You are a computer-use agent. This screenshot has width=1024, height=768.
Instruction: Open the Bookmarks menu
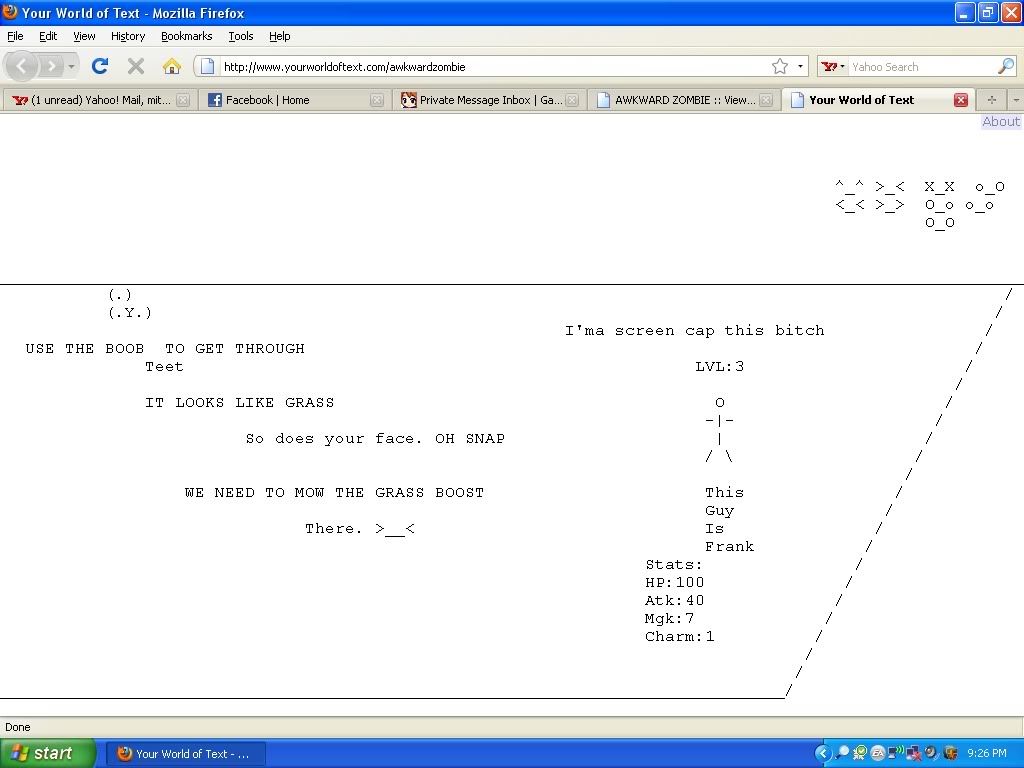187,36
